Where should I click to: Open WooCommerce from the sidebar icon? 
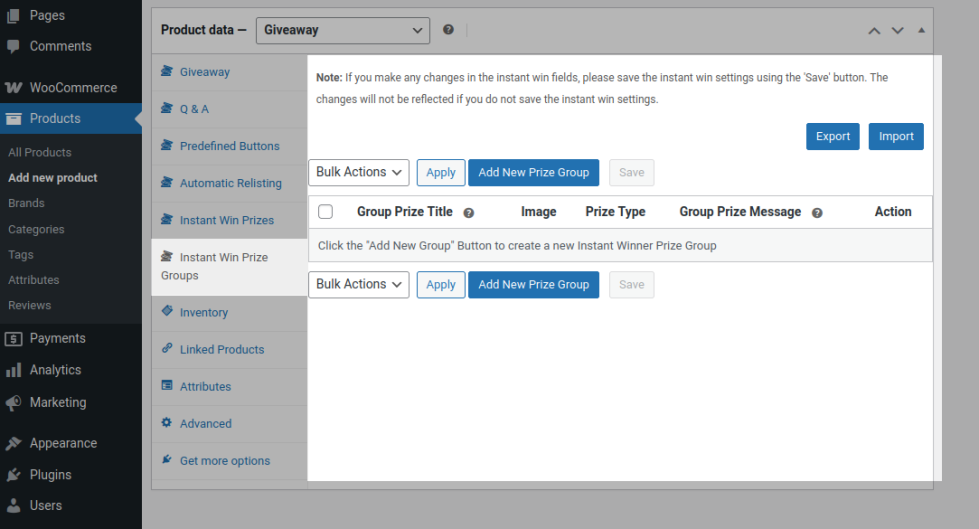click(x=14, y=87)
